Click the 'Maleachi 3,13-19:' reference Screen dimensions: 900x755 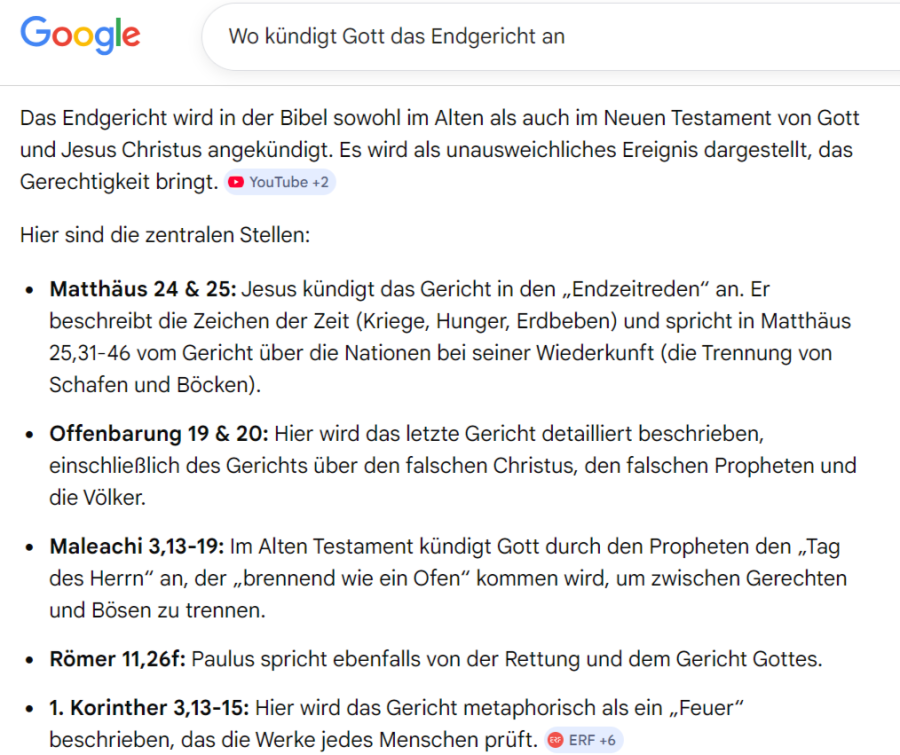(x=137, y=547)
